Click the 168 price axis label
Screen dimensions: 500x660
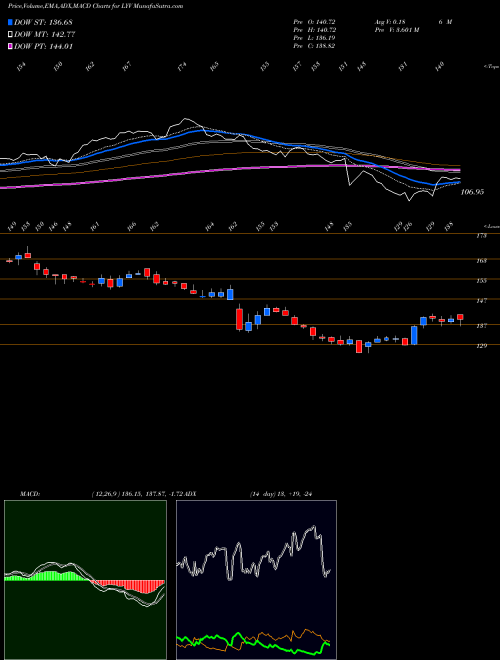[482, 261]
